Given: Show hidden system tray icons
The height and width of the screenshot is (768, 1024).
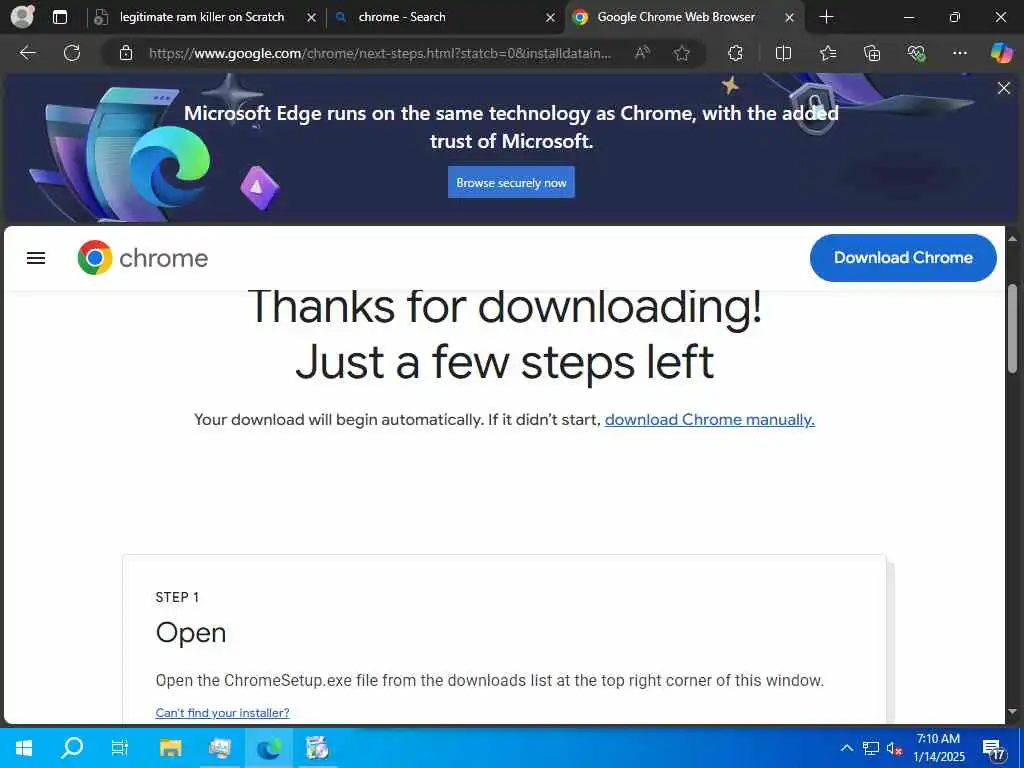Looking at the screenshot, I should (x=846, y=748).
